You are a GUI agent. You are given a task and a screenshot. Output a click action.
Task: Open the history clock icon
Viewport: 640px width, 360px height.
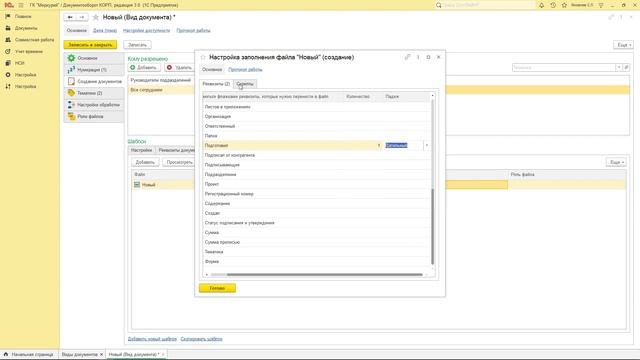tap(553, 5)
